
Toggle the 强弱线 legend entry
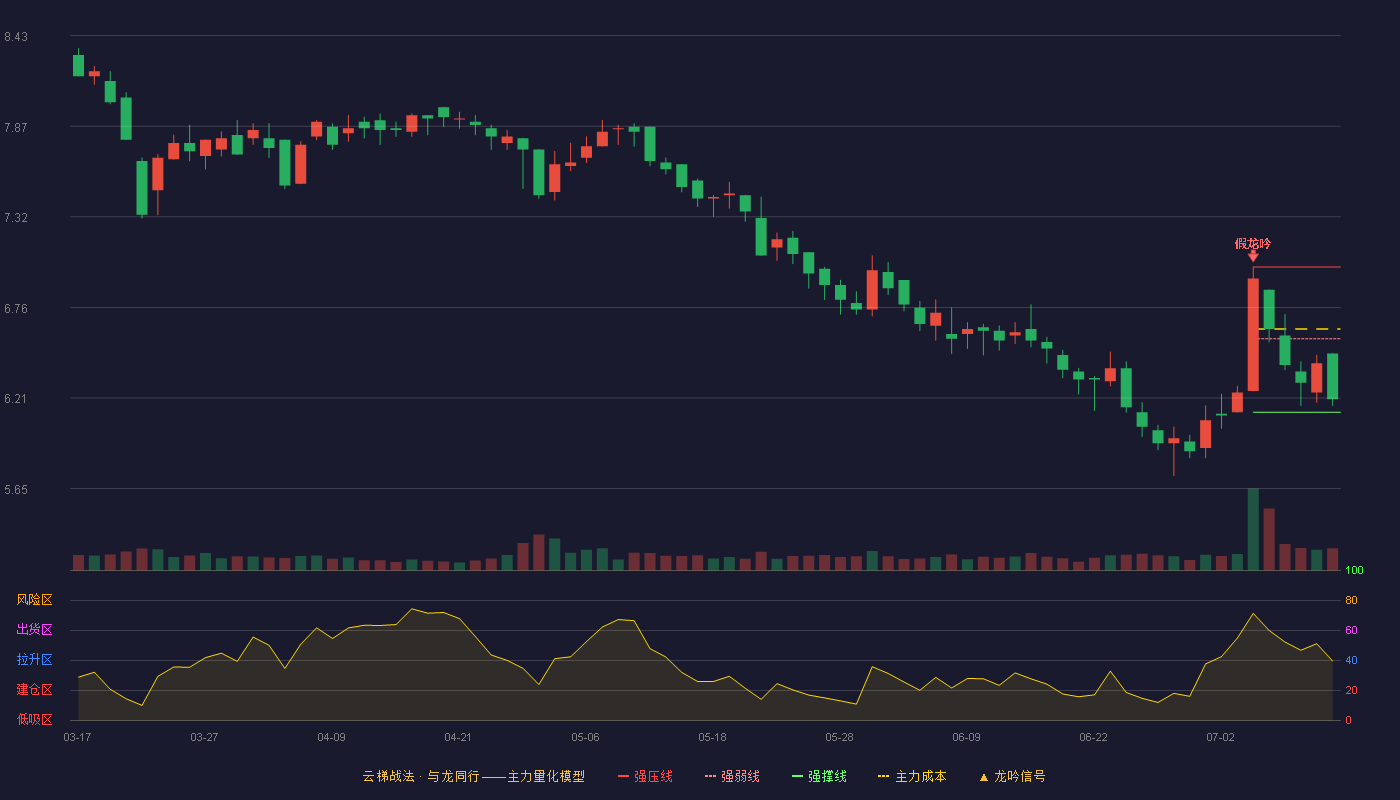pyautogui.click(x=732, y=776)
